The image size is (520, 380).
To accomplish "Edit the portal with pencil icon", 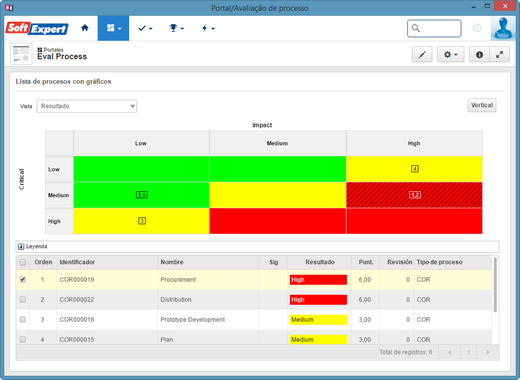I will (422, 55).
